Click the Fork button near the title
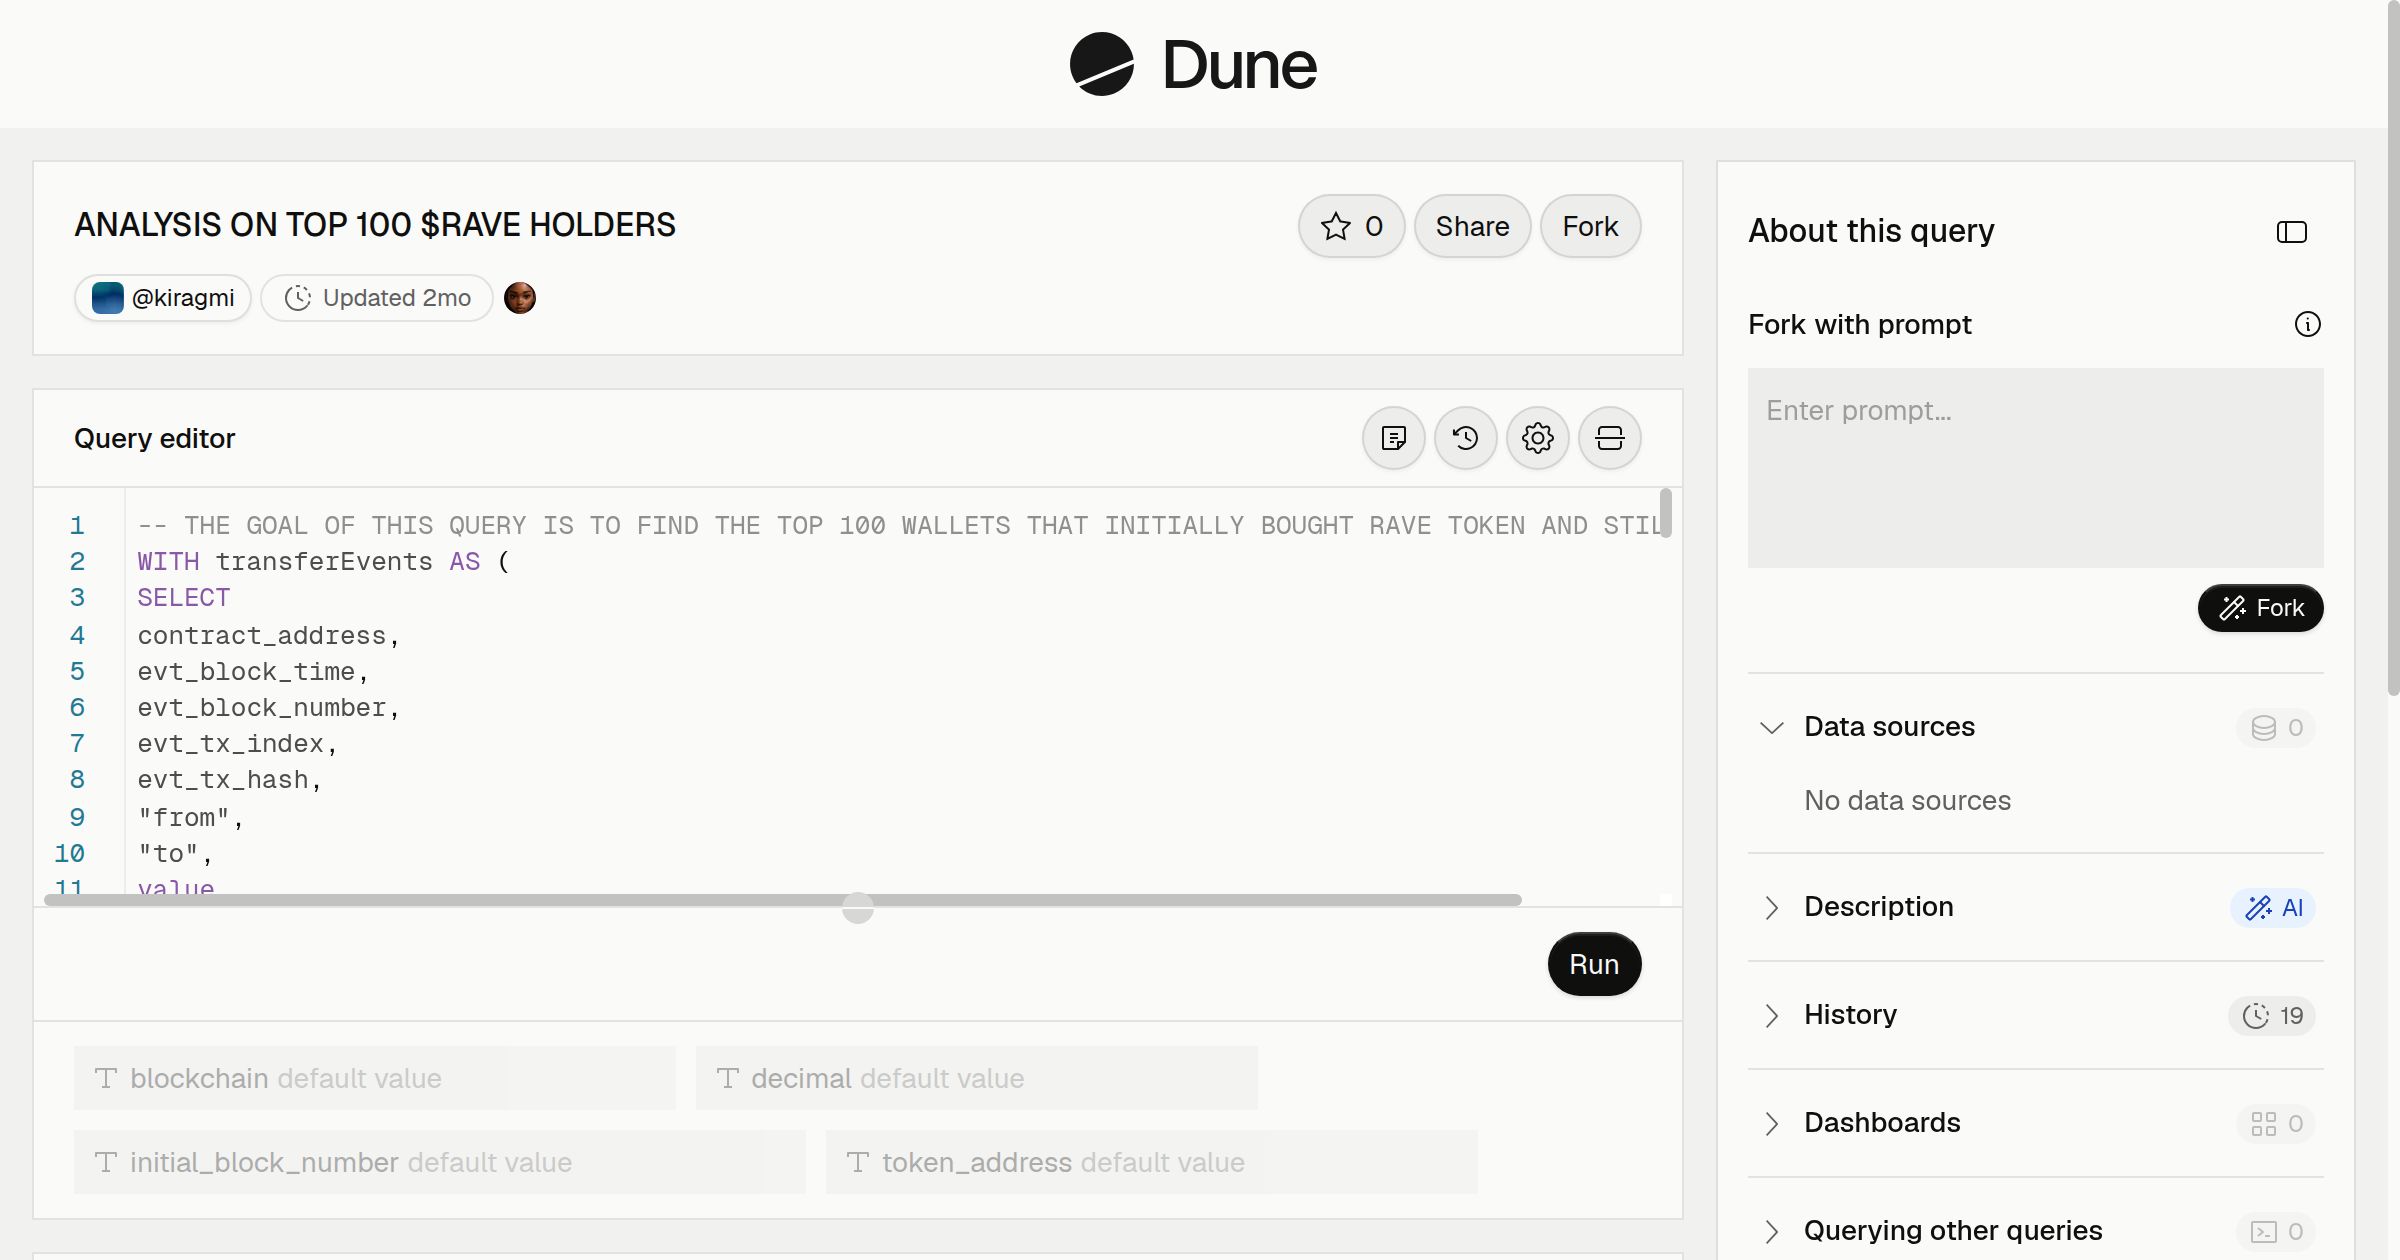Screen dimensions: 2400x1260 1590,226
